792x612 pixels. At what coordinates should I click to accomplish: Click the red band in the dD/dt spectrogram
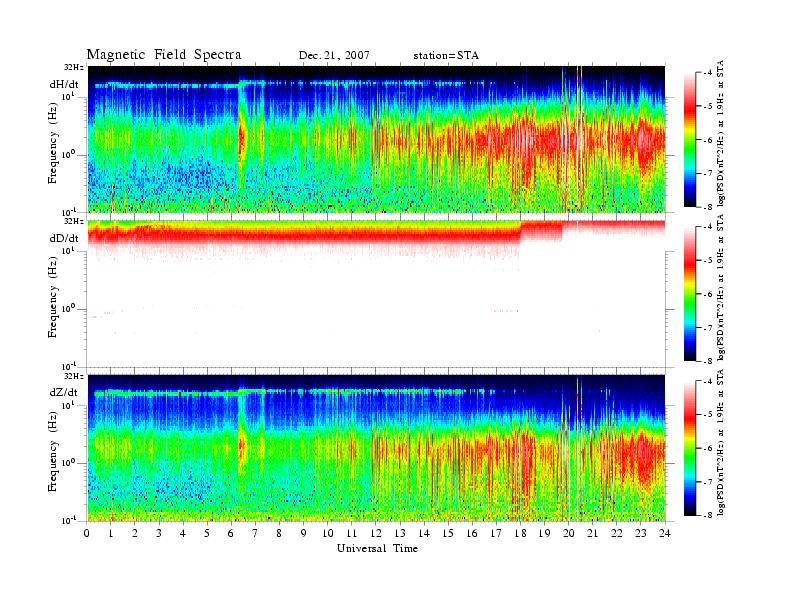[x=303, y=234]
